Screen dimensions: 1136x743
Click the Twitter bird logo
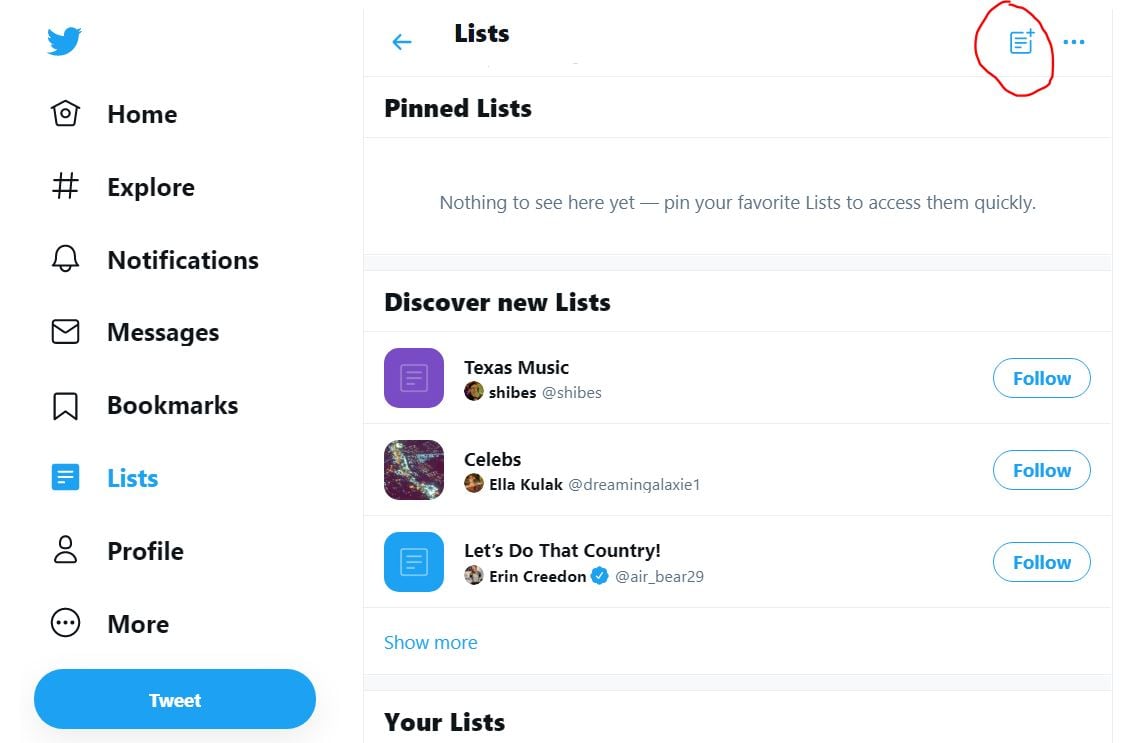coord(63,40)
